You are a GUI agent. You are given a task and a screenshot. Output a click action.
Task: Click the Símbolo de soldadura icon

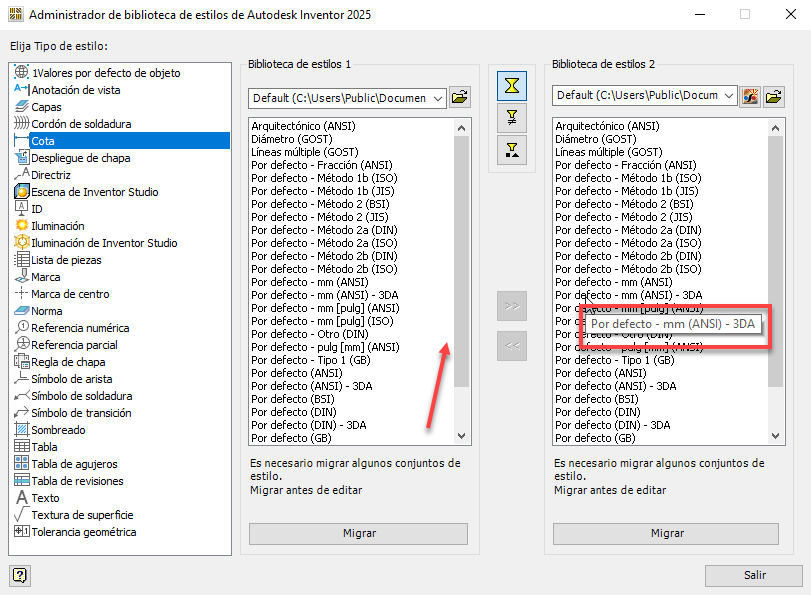click(x=21, y=396)
